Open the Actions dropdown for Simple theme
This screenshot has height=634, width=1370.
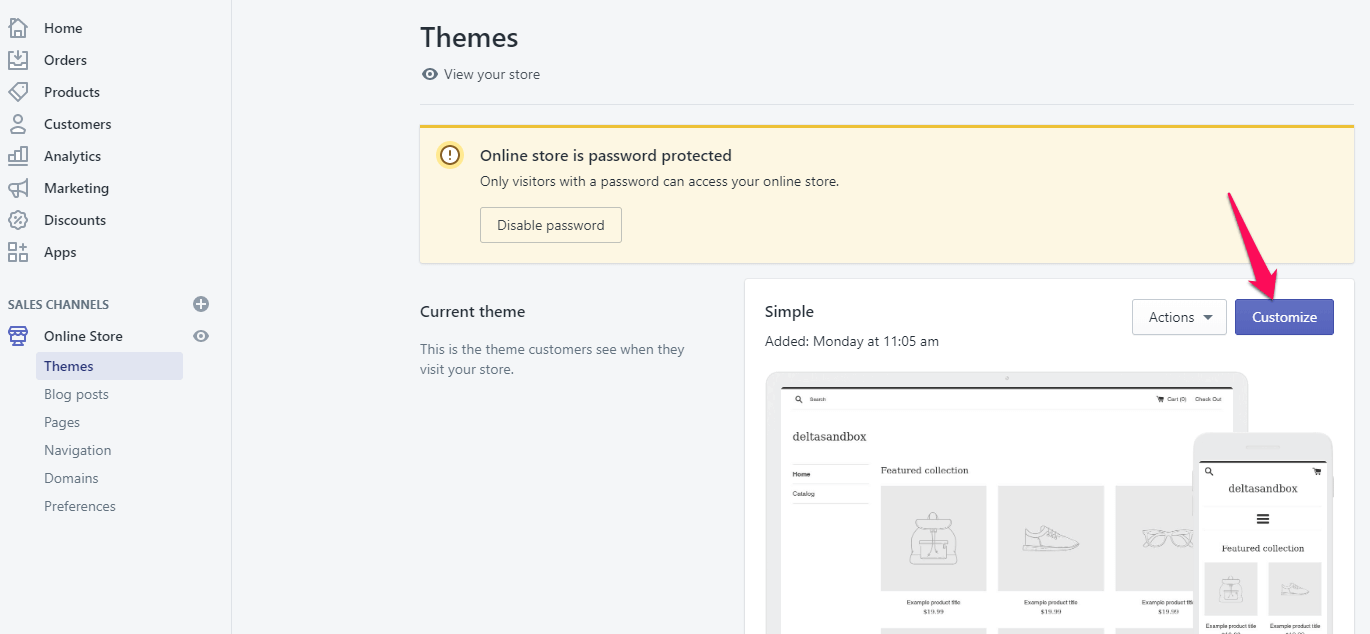[1179, 317]
